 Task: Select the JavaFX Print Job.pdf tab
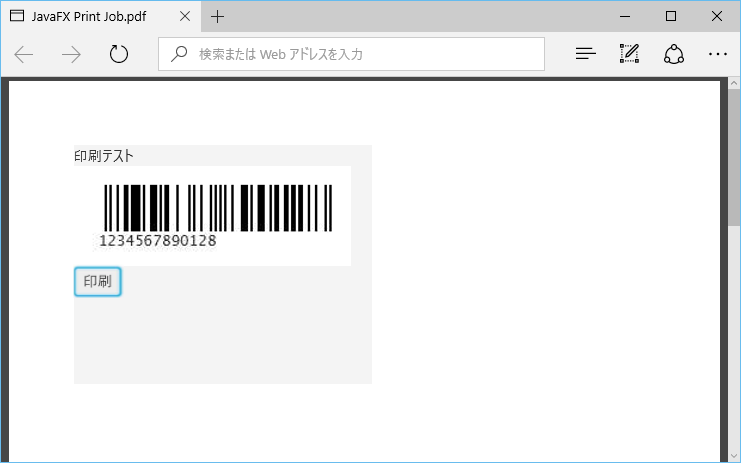click(x=101, y=17)
